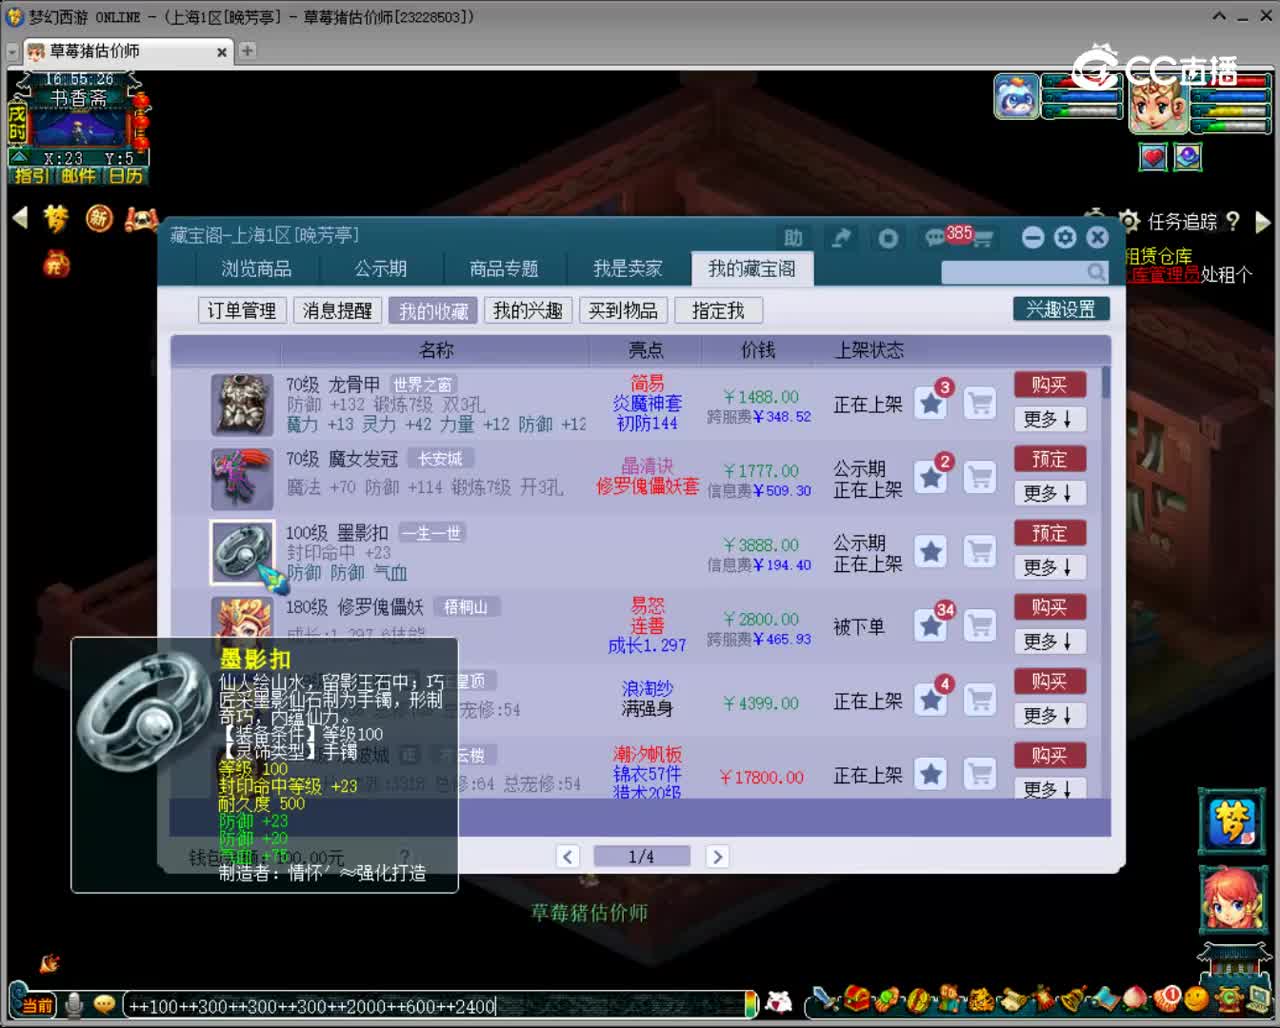
Task: Buy the ￥4399.00 item with 购买
Action: pos(1048,681)
